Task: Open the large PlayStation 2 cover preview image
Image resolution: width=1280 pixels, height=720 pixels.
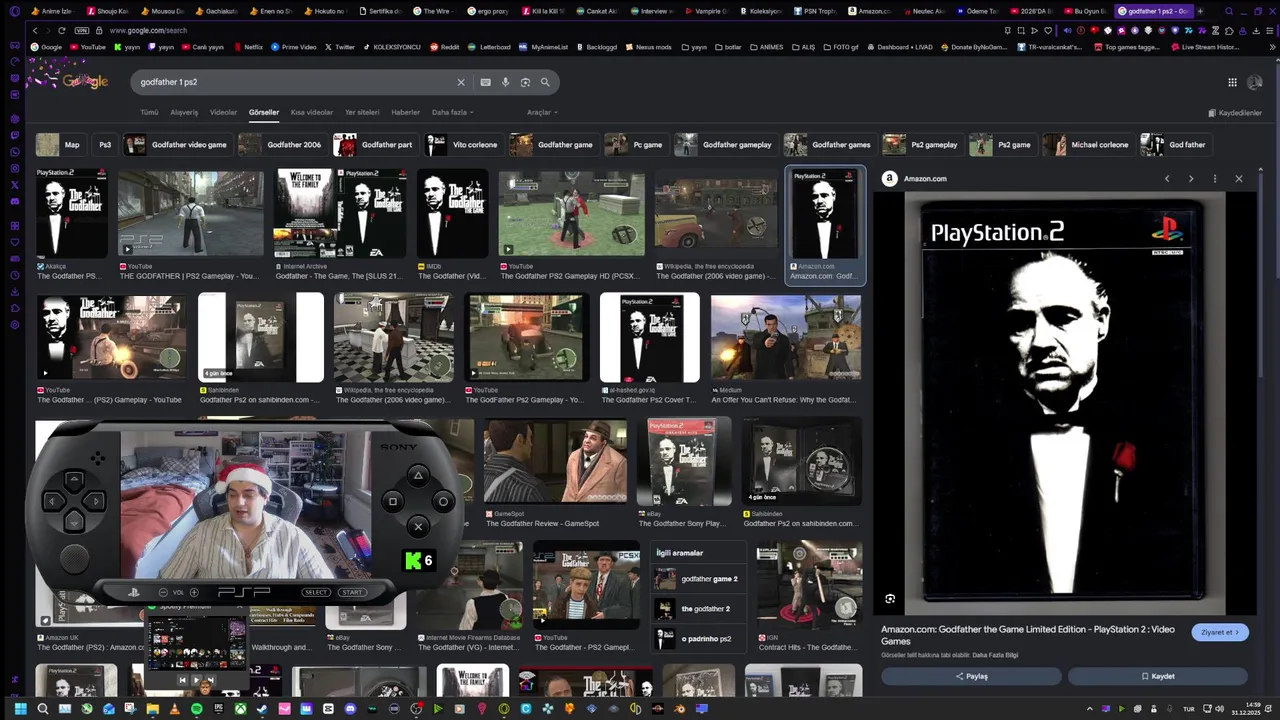Action: [x=1065, y=403]
